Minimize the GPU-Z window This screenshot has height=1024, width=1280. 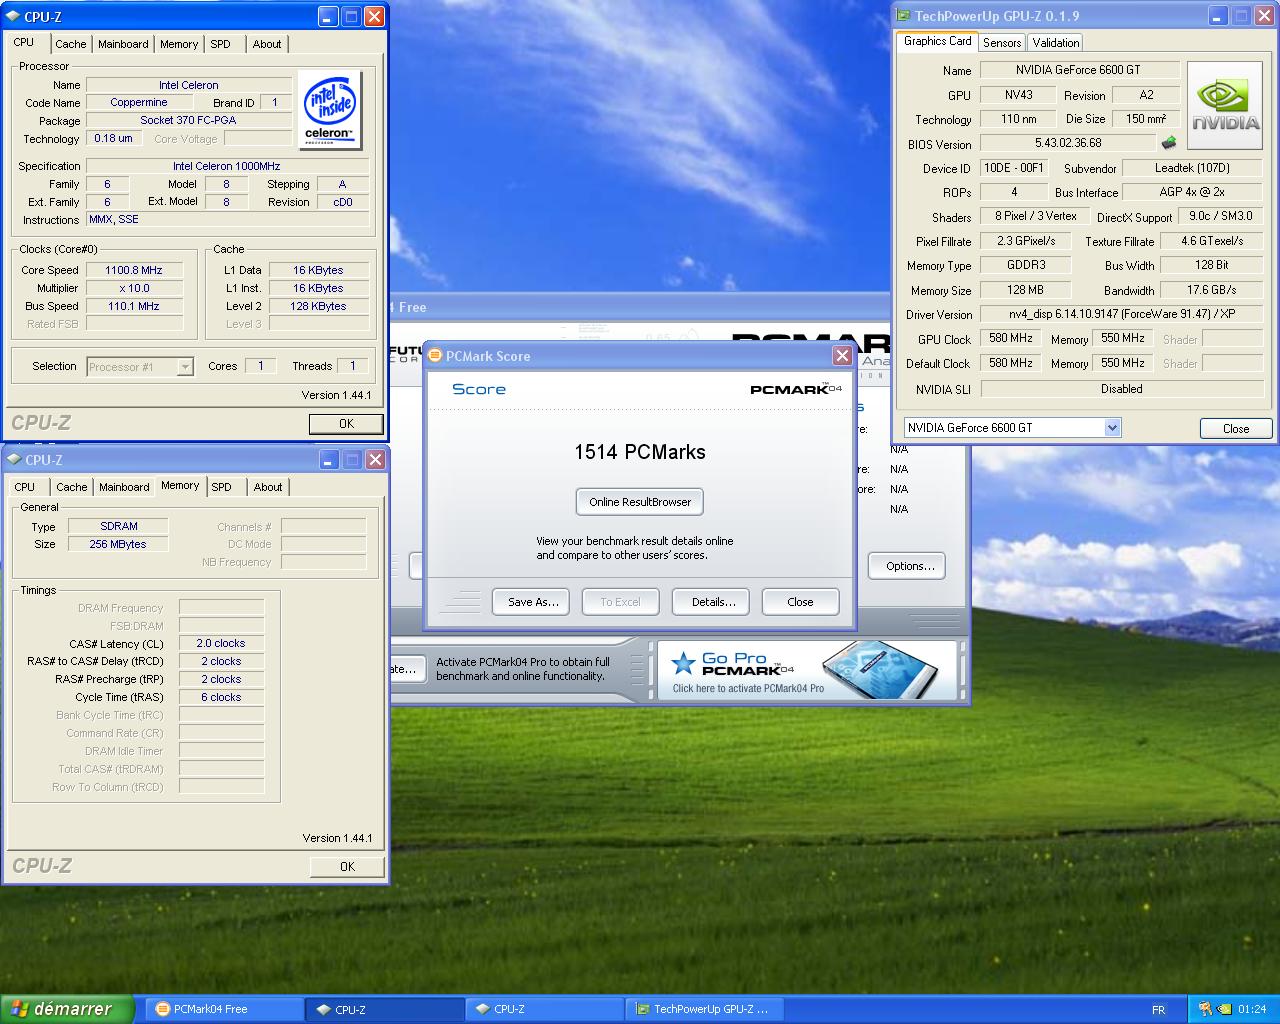click(1217, 16)
